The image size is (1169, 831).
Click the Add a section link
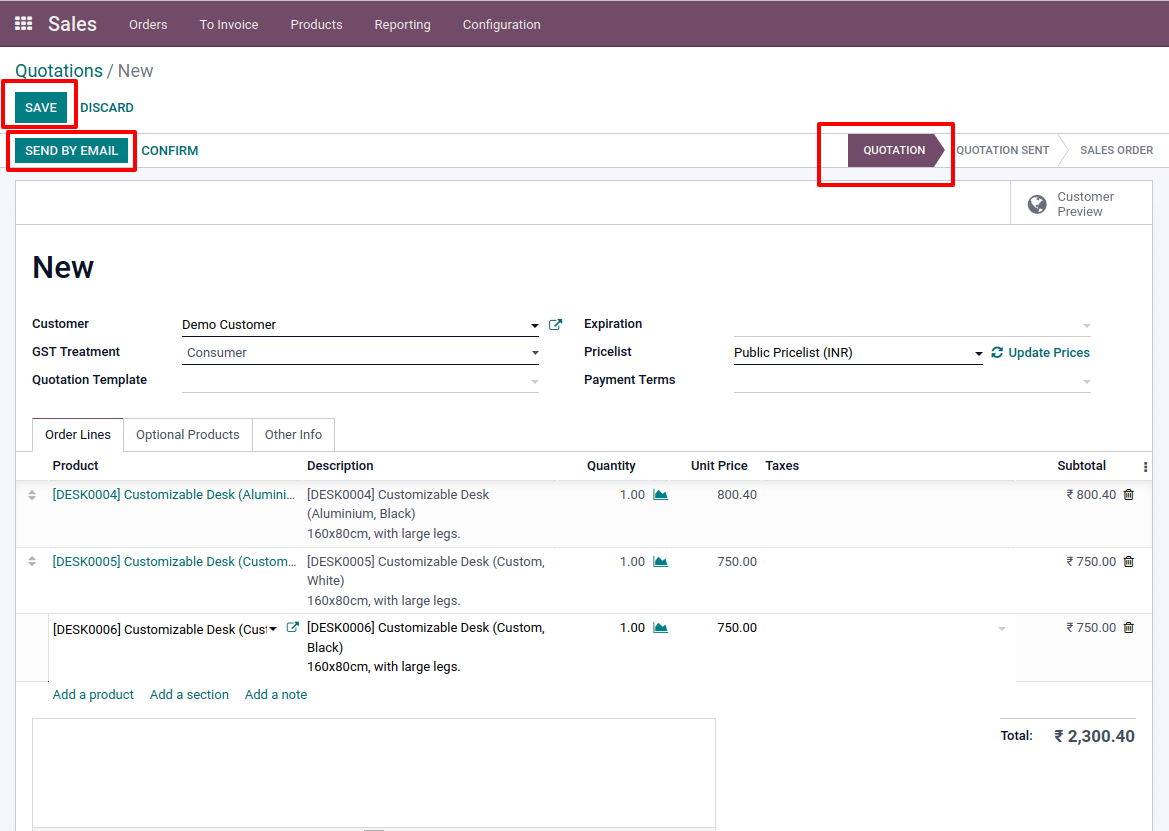(189, 695)
